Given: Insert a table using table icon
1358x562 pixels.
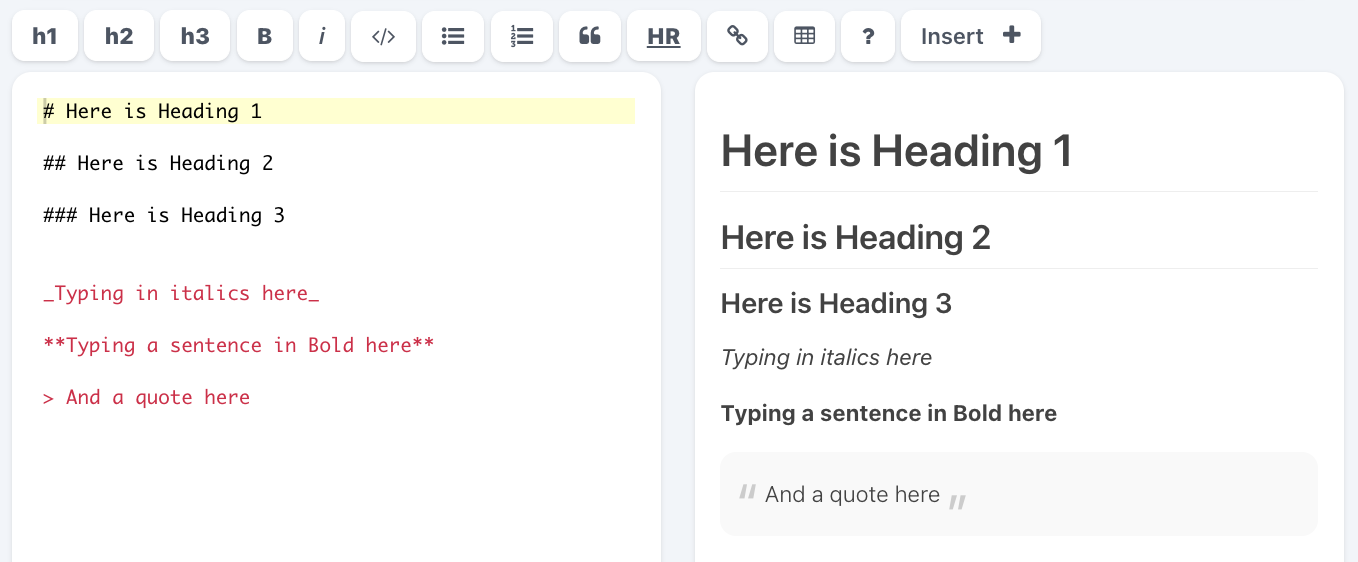Looking at the screenshot, I should (x=804, y=37).
